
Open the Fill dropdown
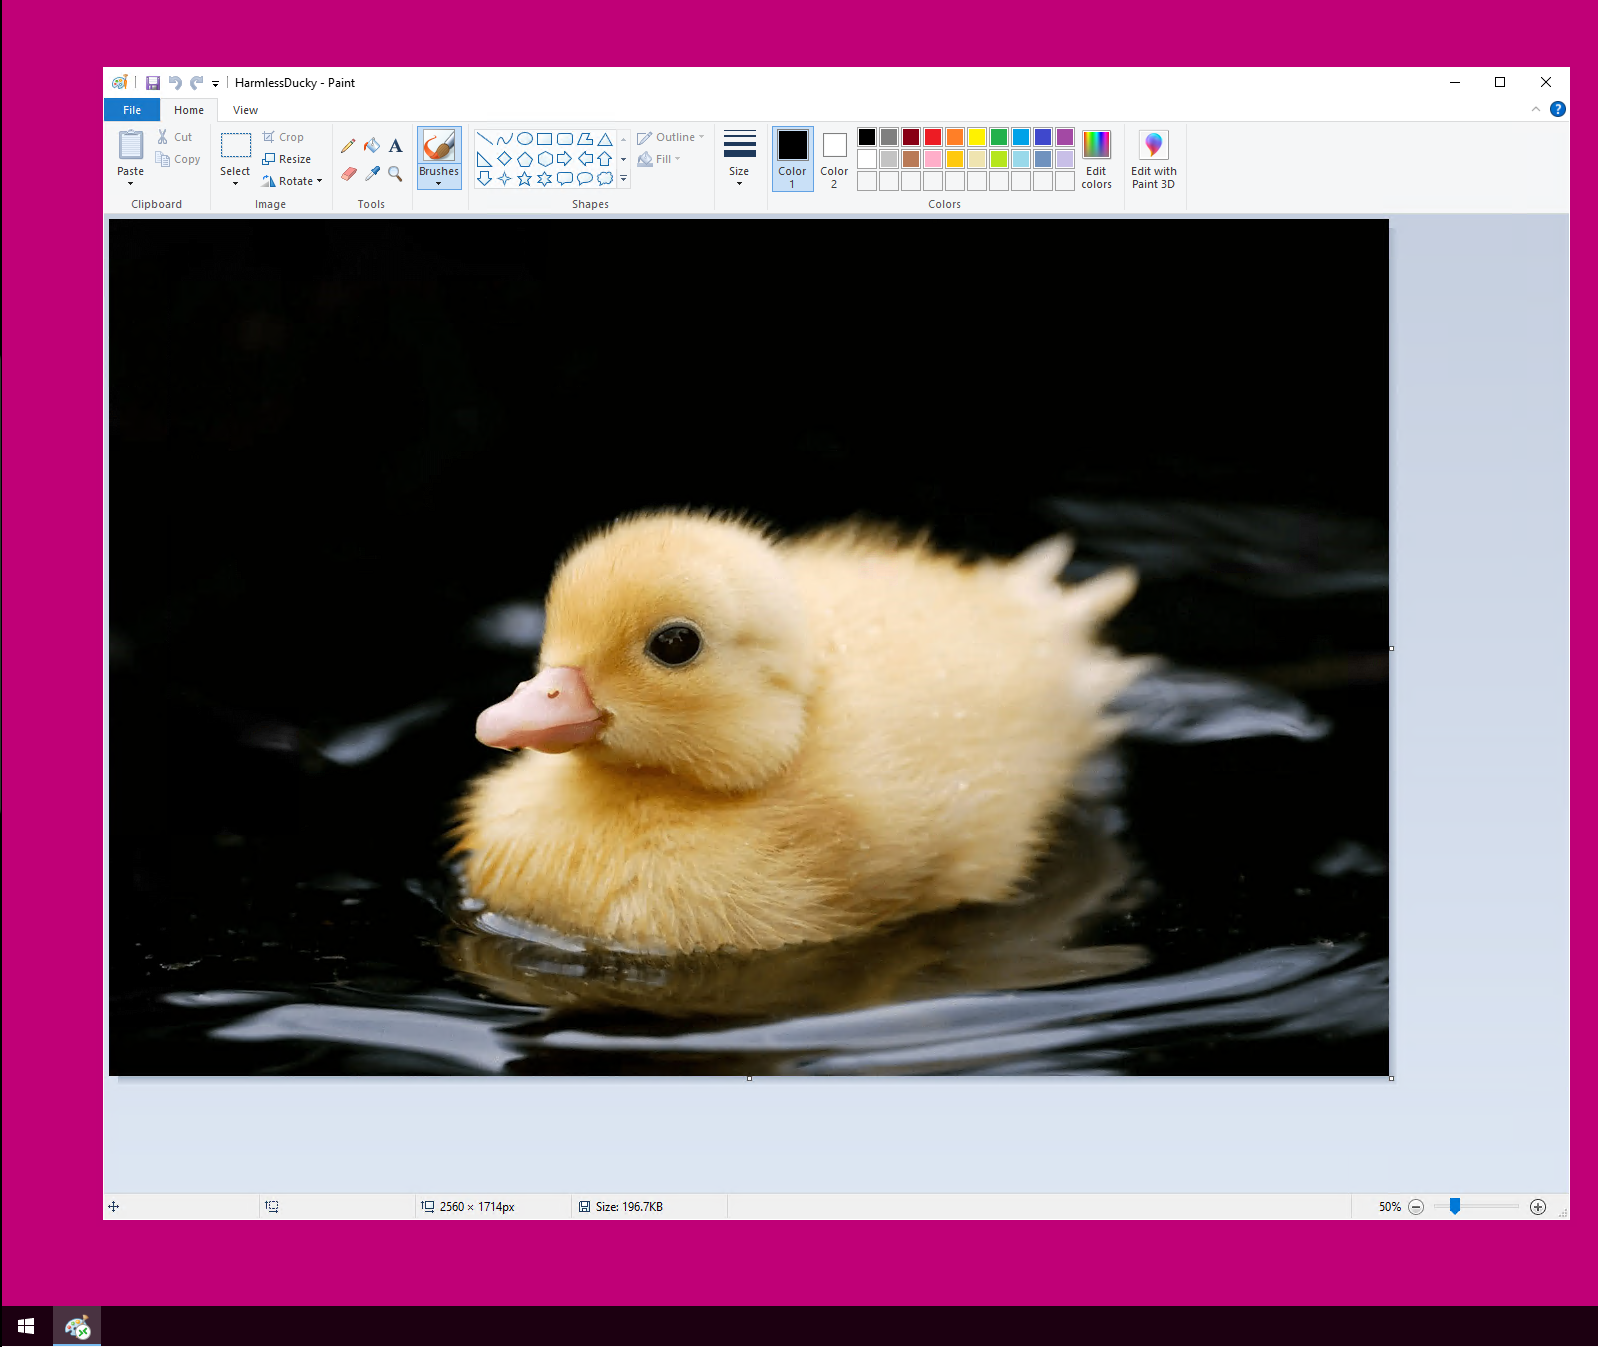point(659,159)
